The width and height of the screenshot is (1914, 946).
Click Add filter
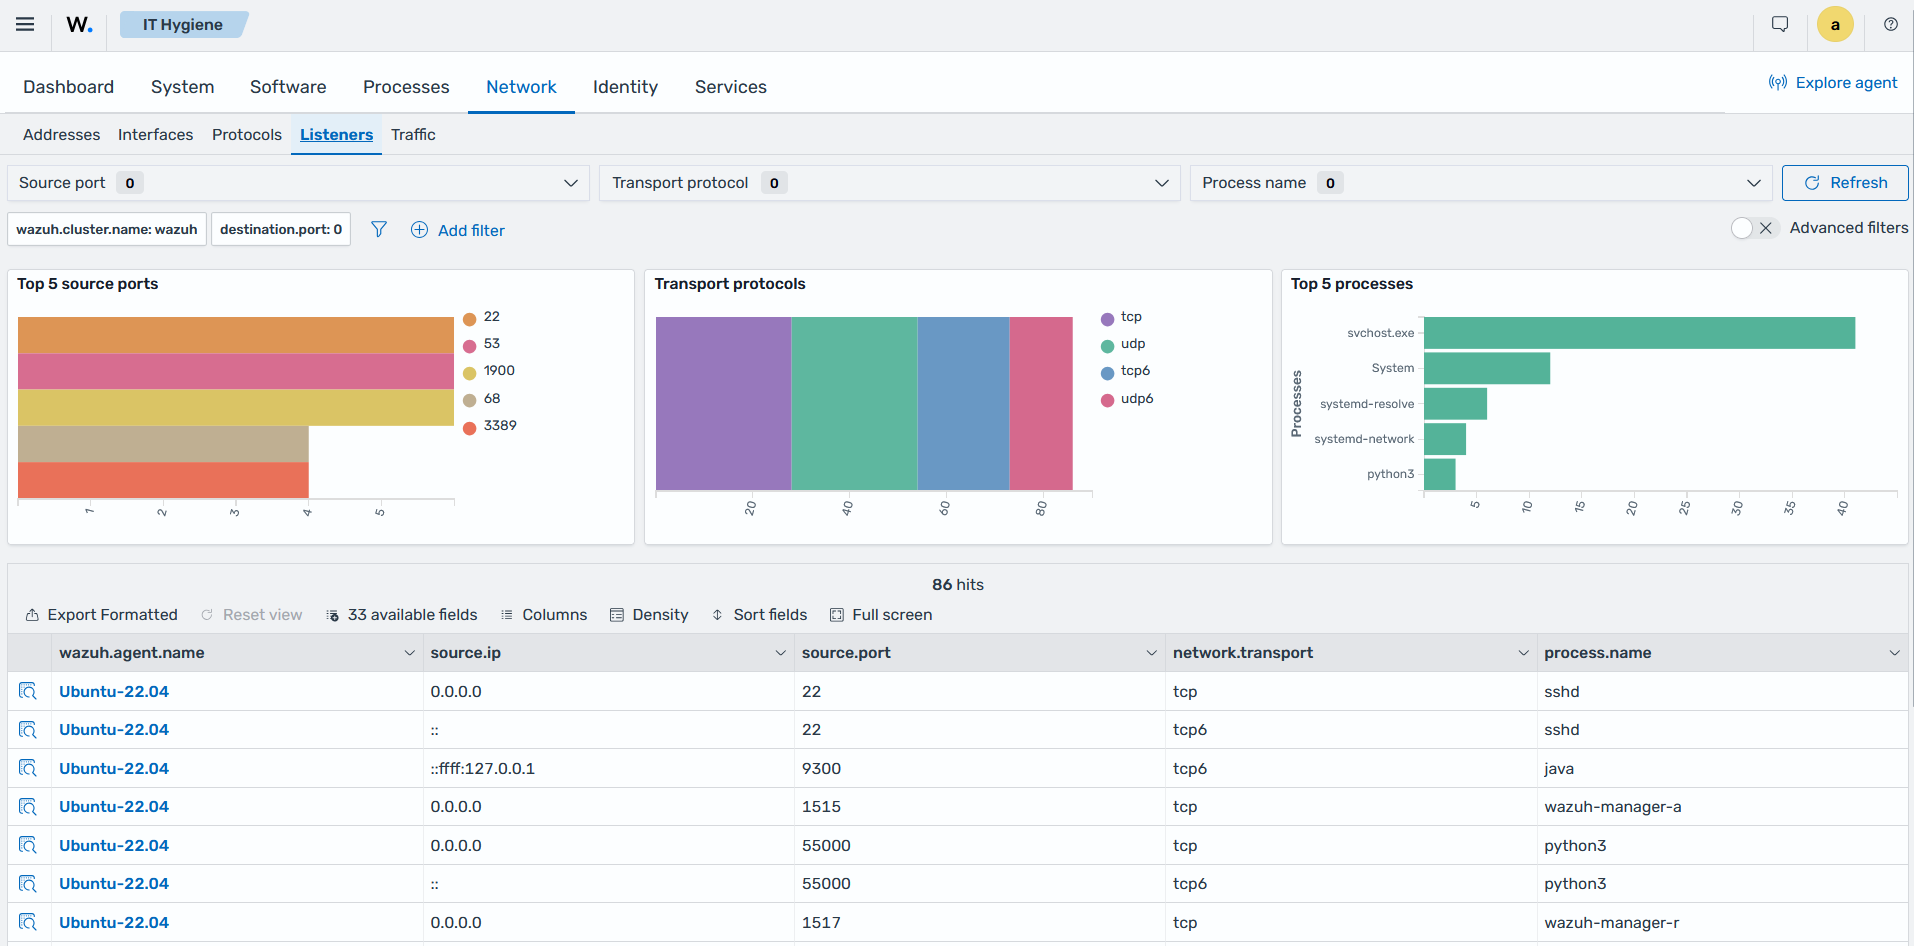(x=458, y=230)
